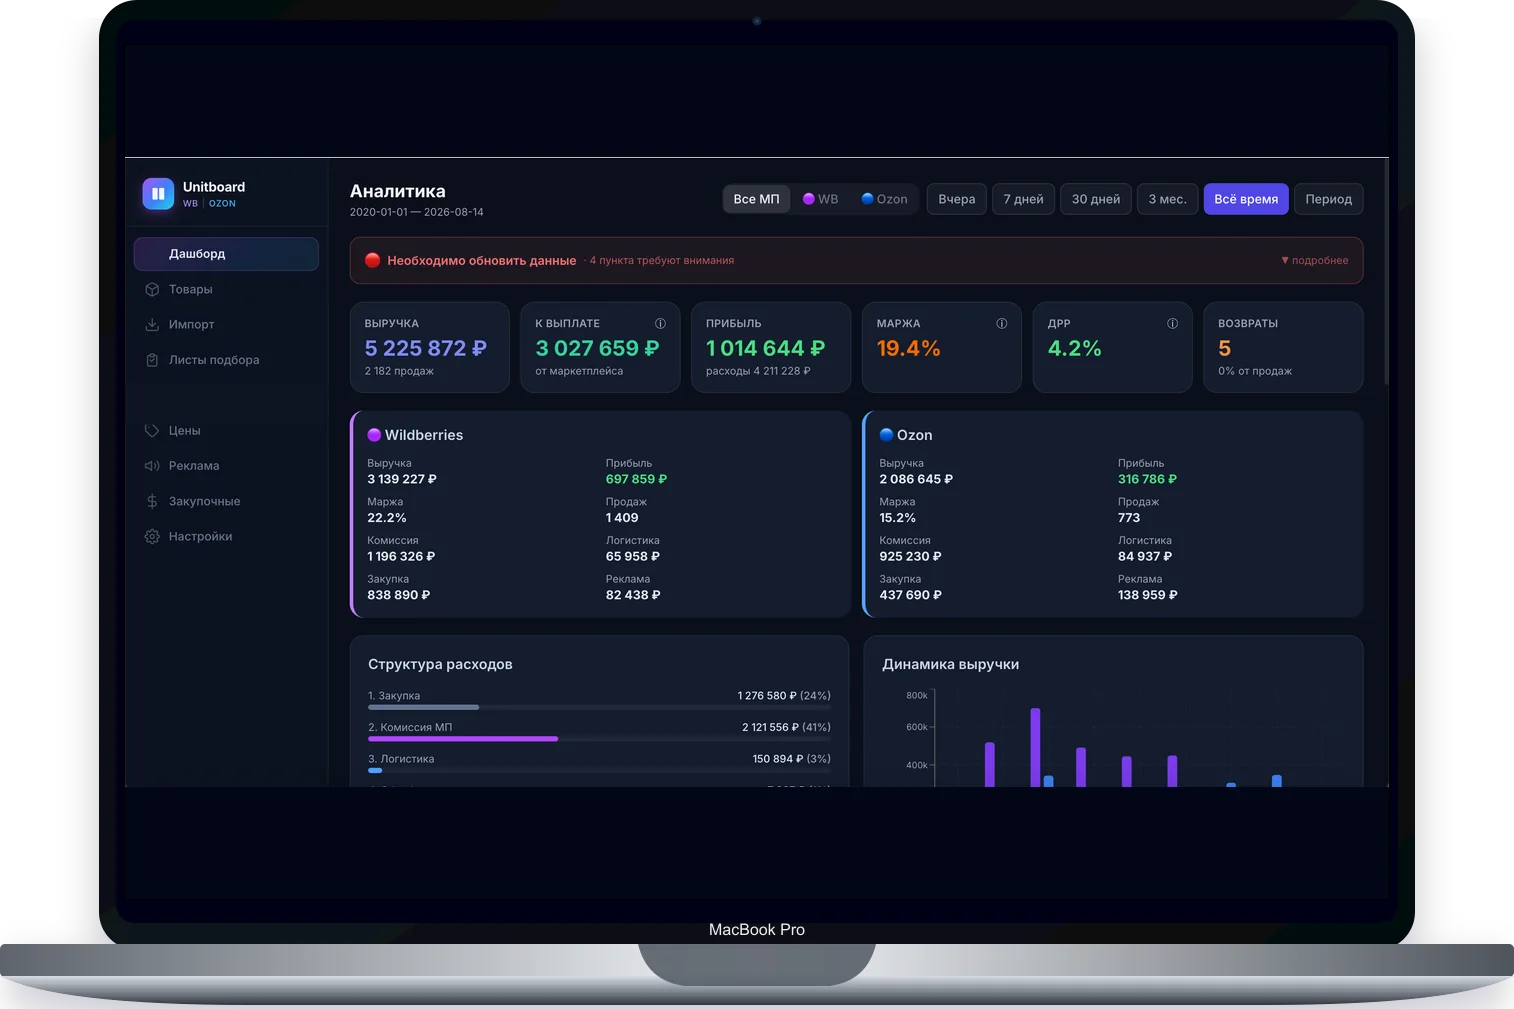Viewport: 1514px width, 1009px height.
Task: Click the Динамика выручки chart title
Action: (x=950, y=664)
